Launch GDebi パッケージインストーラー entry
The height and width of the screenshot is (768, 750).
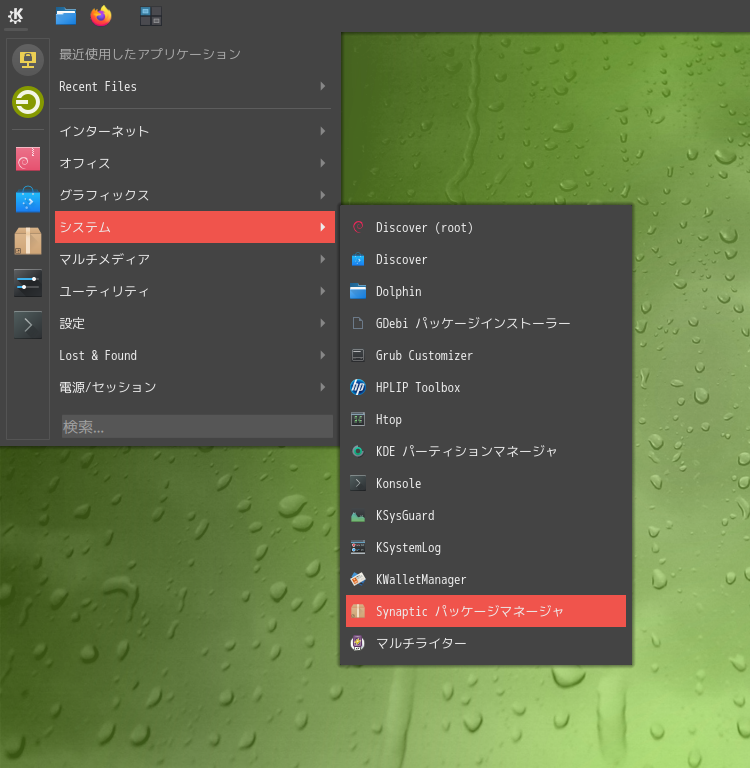pyautogui.click(x=486, y=323)
